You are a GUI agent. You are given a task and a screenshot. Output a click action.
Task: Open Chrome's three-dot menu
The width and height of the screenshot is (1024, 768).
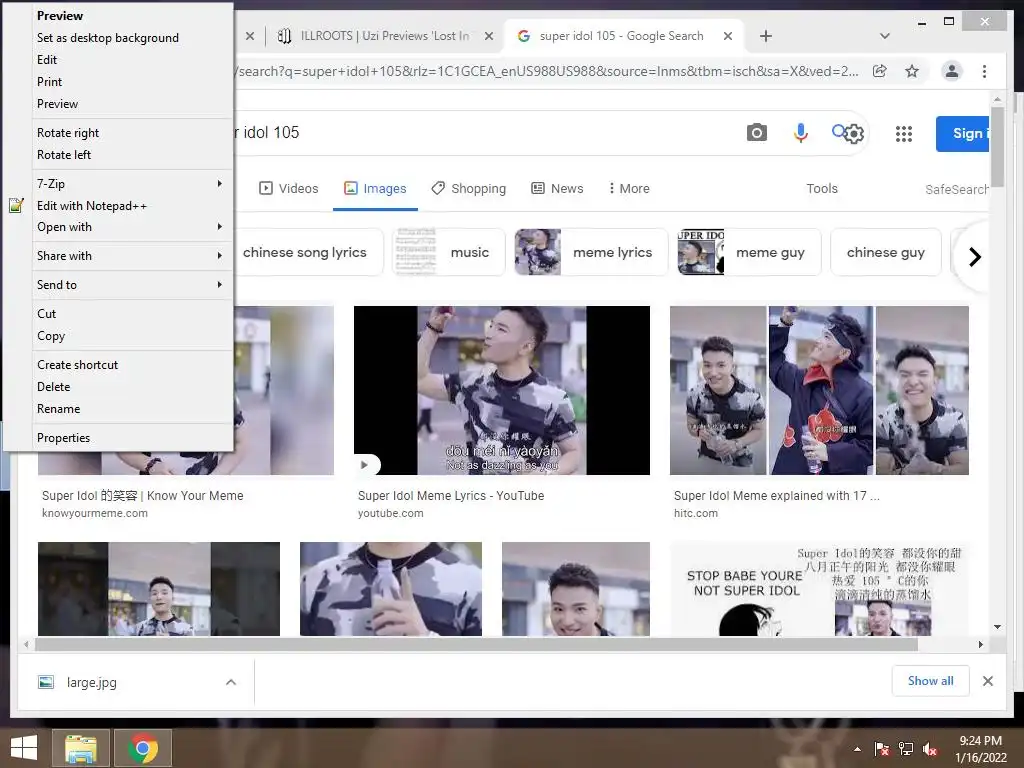pos(984,71)
